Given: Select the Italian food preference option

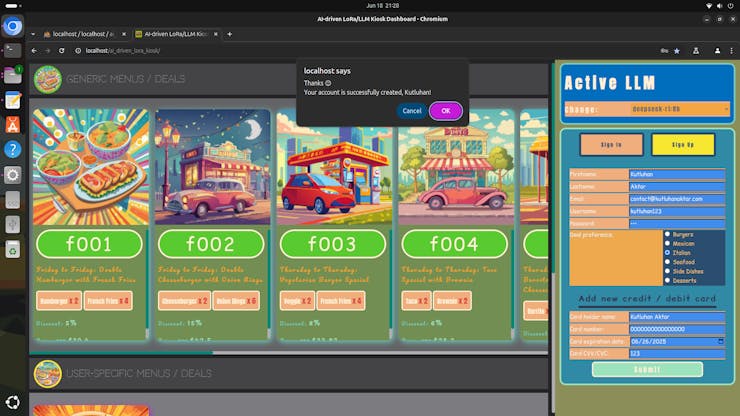Looking at the screenshot, I should (667, 253).
